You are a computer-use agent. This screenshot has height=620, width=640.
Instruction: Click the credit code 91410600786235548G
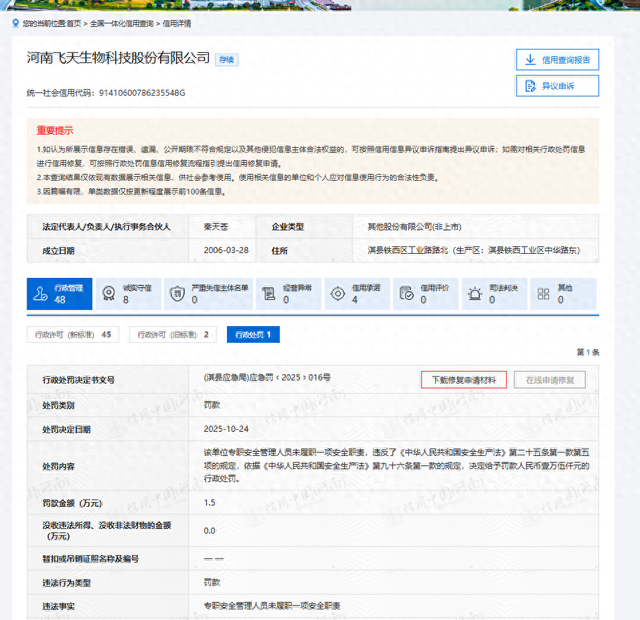click(x=142, y=93)
